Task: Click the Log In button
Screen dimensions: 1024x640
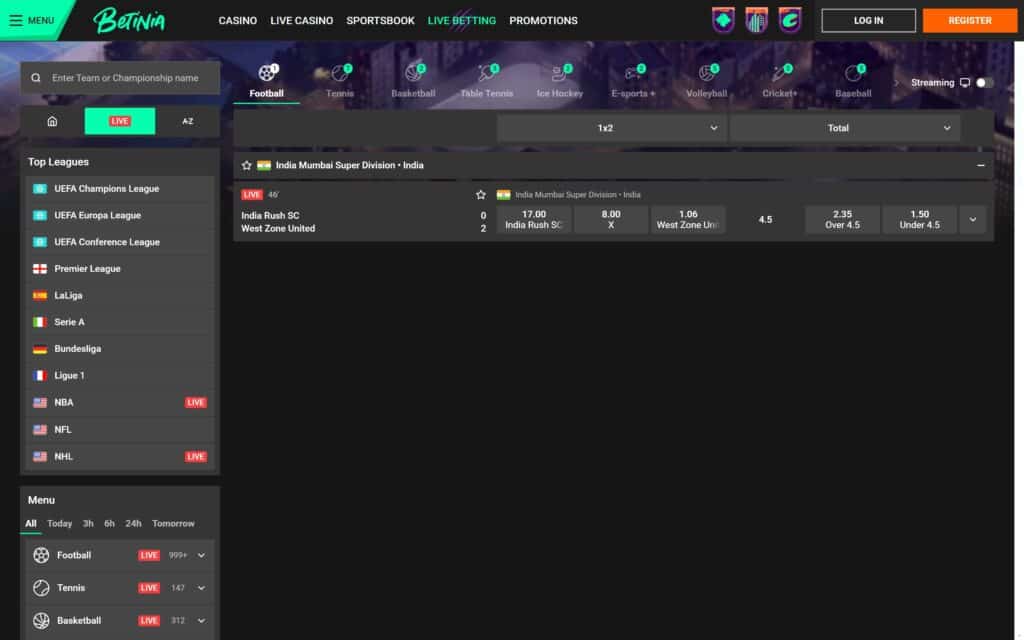Action: point(868,20)
